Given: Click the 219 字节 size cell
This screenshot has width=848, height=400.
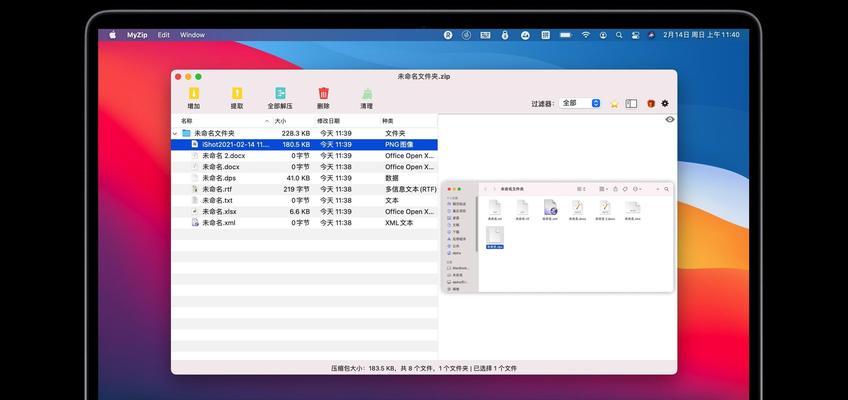Looking at the screenshot, I should [296, 189].
